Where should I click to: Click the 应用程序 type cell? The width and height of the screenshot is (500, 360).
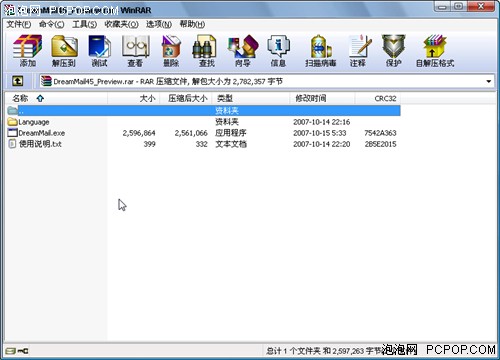click(231, 133)
